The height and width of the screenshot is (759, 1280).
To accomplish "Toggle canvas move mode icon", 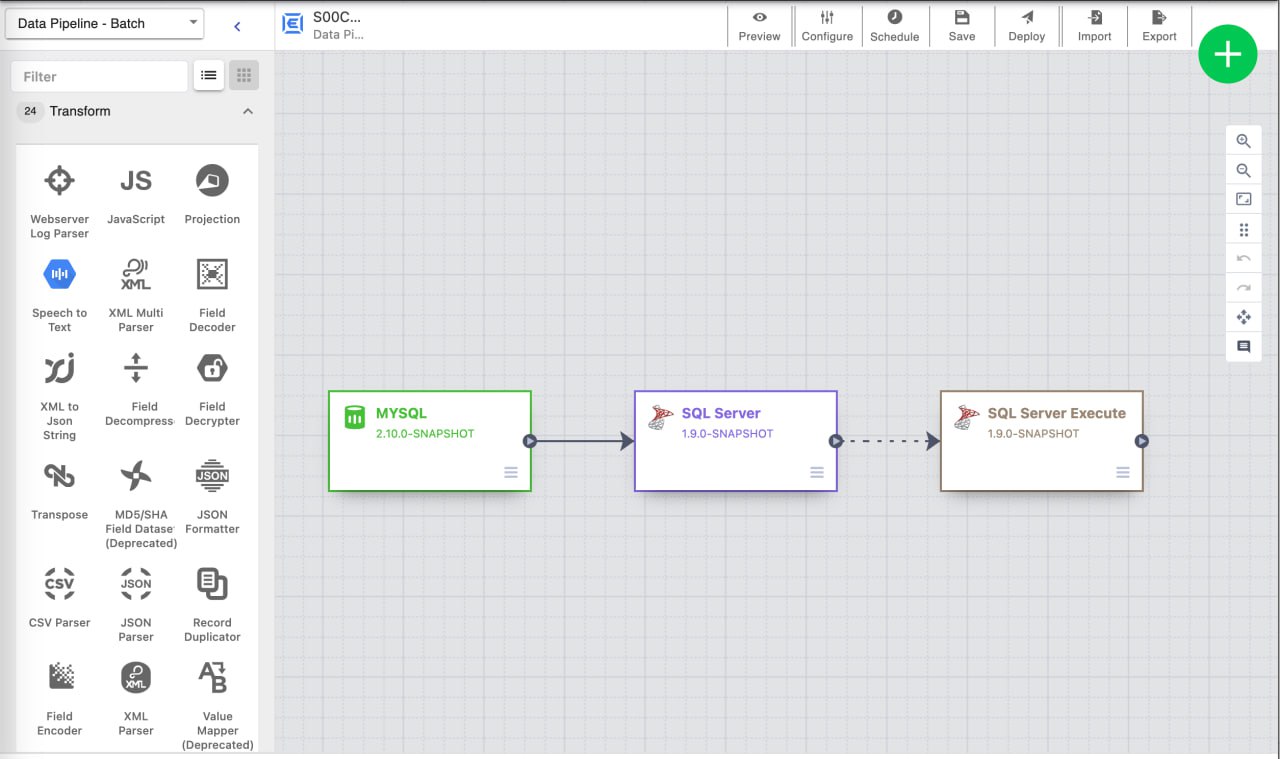I will coord(1243,317).
